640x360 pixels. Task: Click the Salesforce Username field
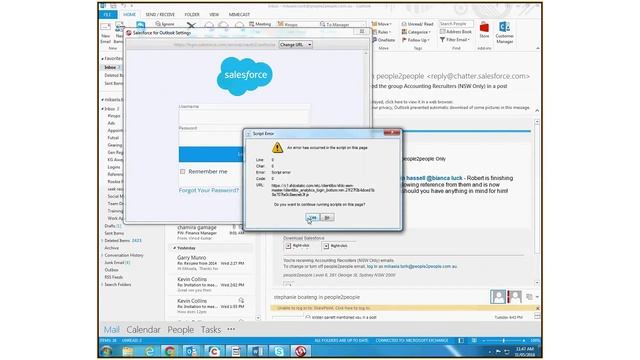point(244,117)
